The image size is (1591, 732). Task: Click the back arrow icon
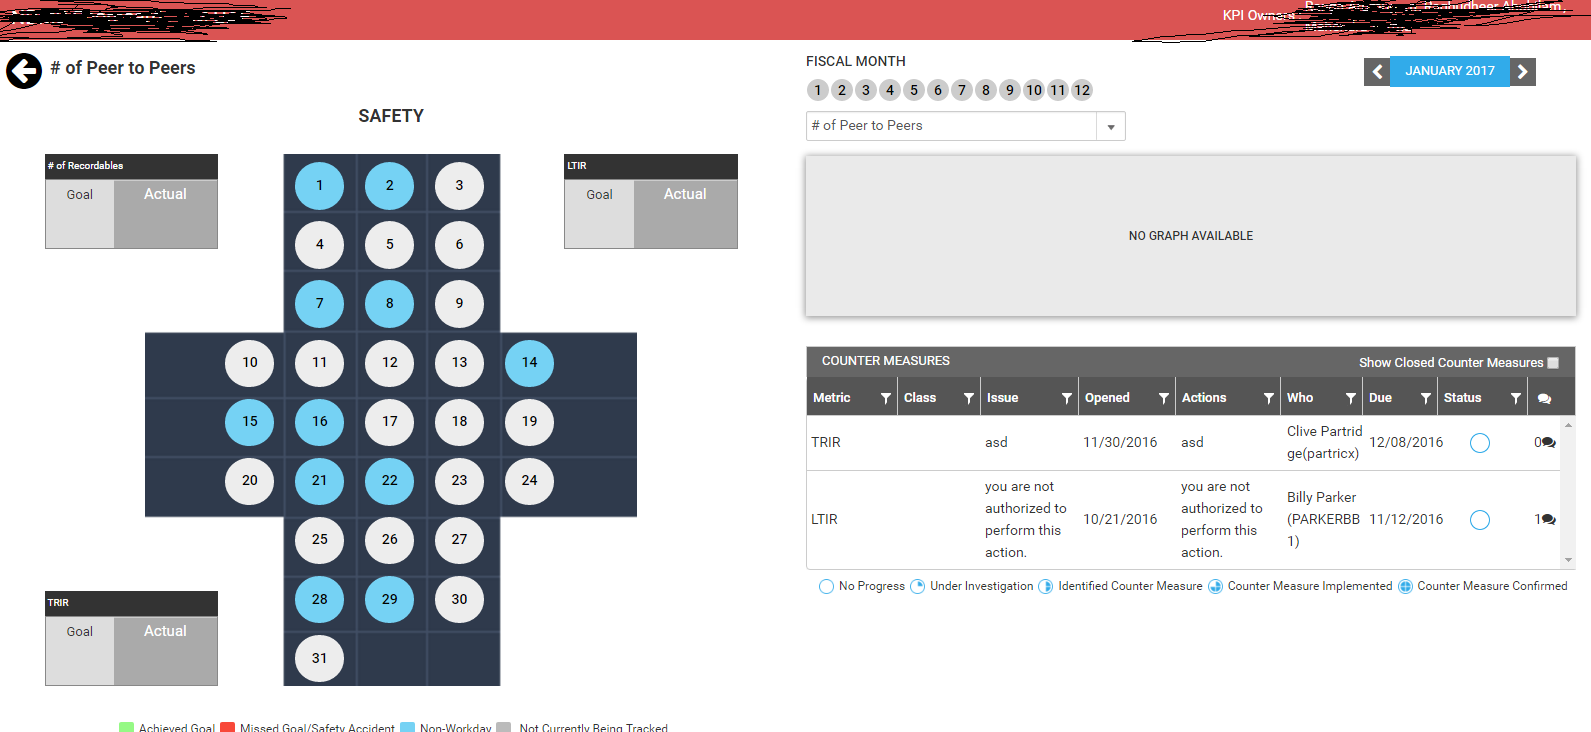tap(24, 71)
